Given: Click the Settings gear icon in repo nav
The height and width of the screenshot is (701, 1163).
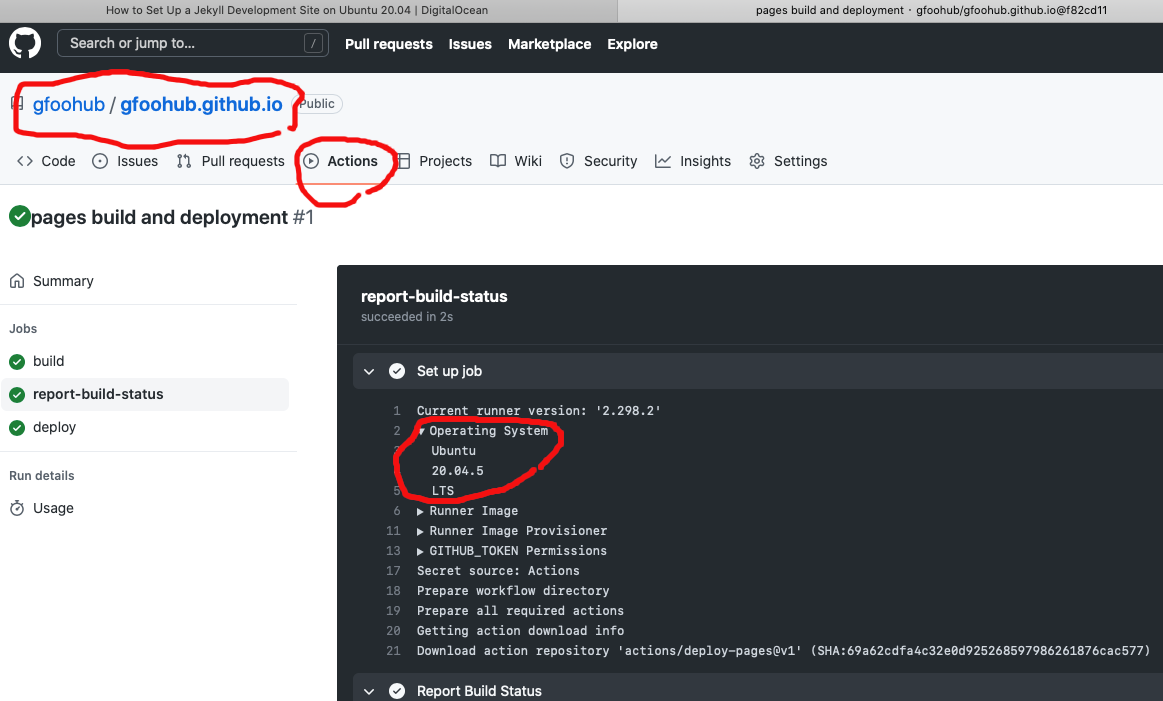Looking at the screenshot, I should click(x=757, y=161).
